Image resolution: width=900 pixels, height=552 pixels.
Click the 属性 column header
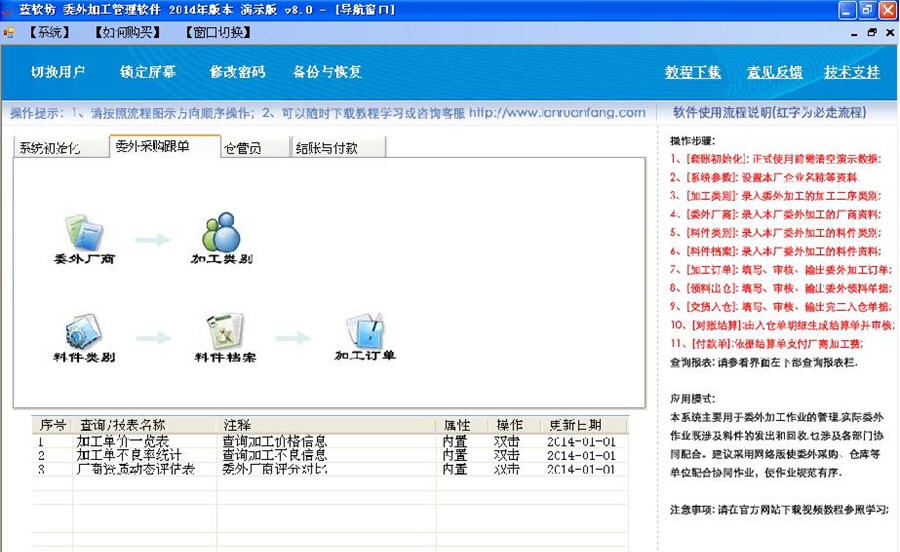pyautogui.click(x=462, y=425)
